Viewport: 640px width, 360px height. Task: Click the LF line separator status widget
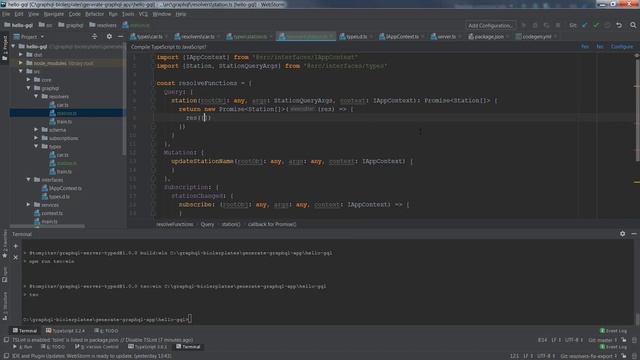556,340
